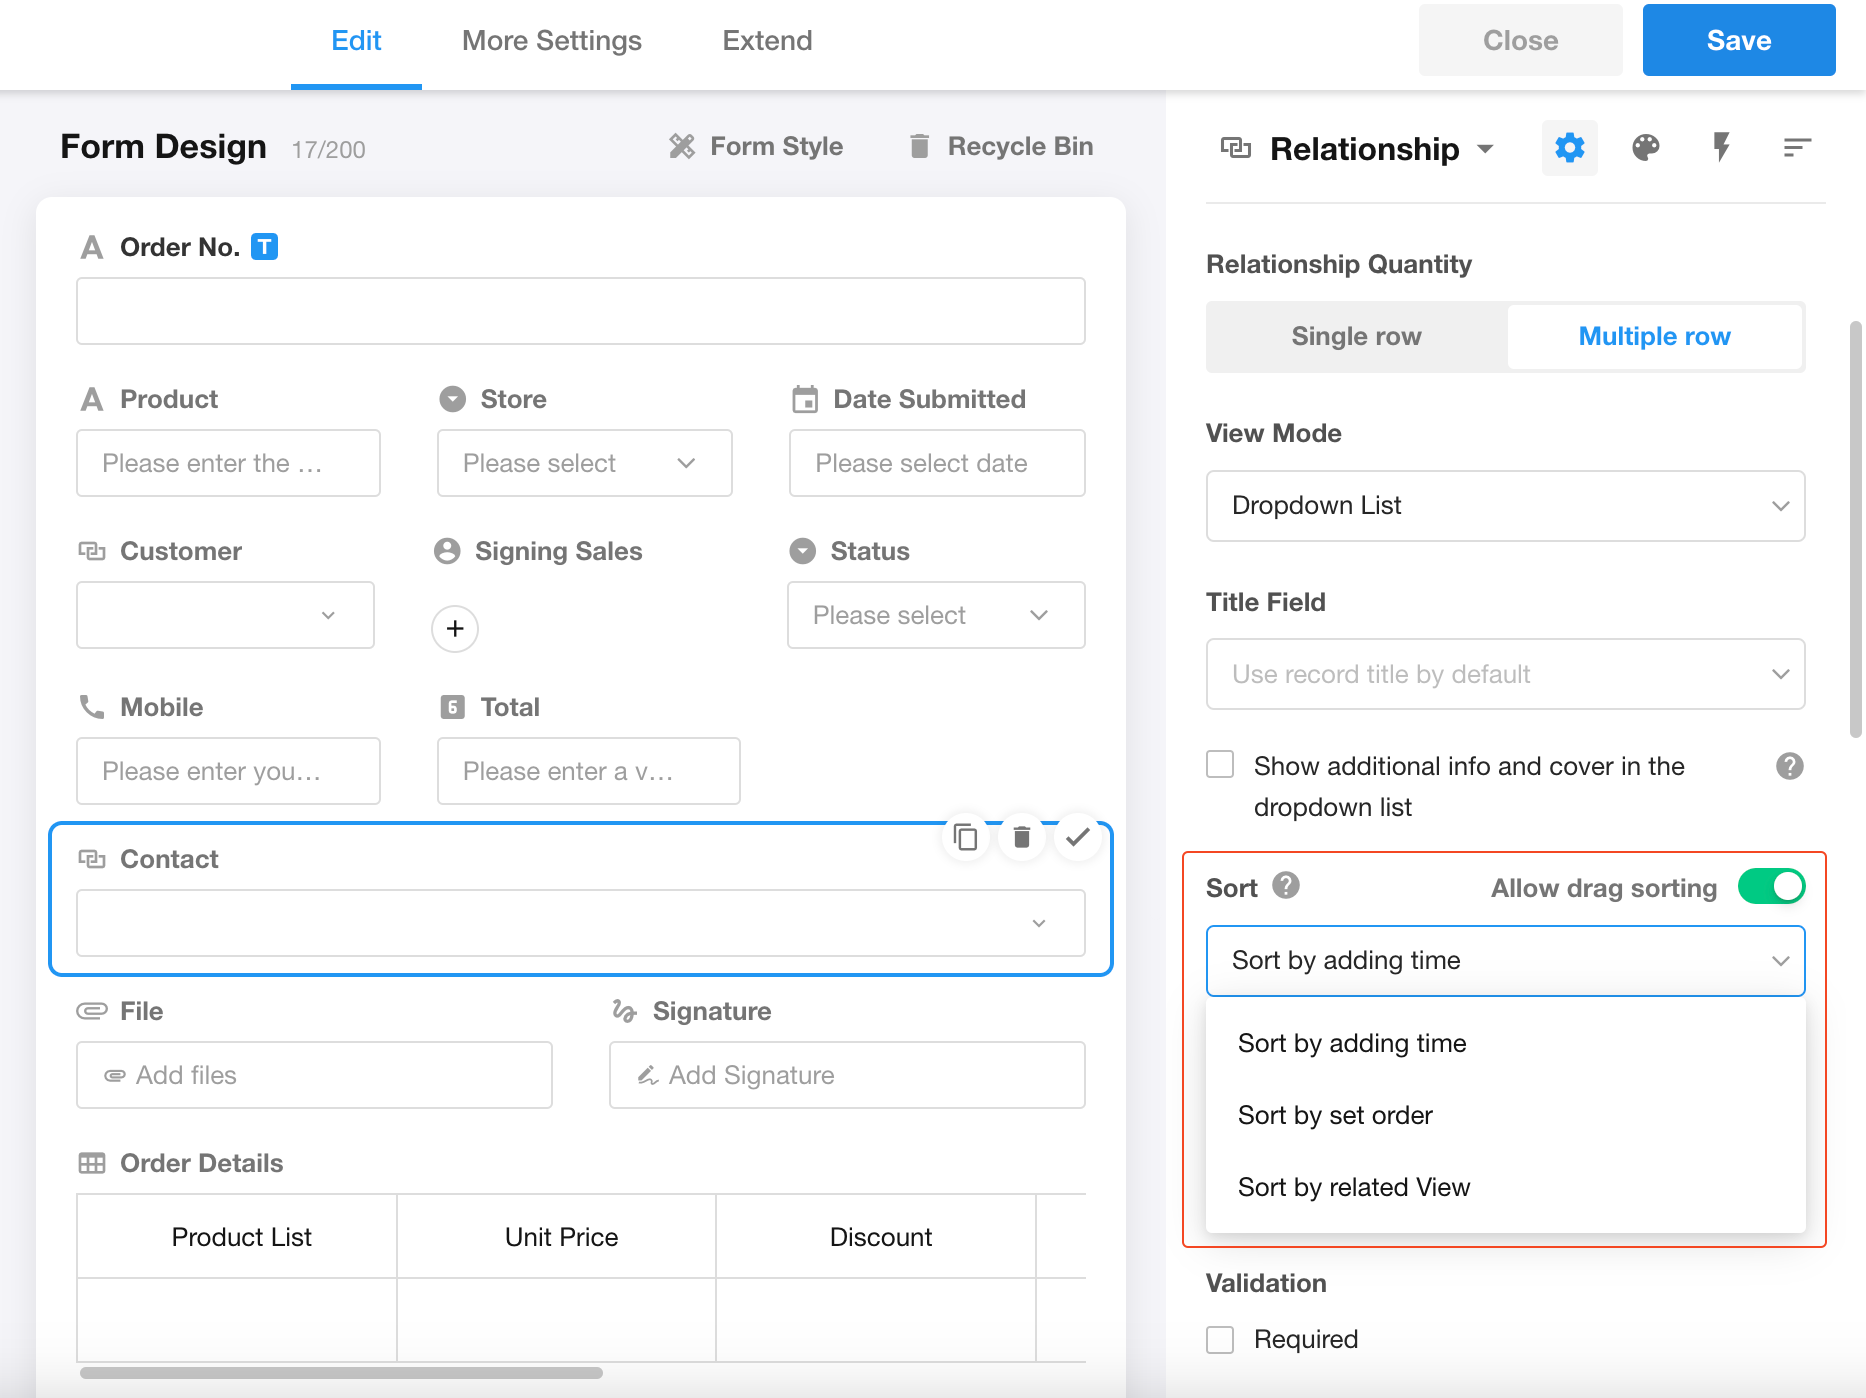Click the Status dropdown field icon
1866x1398 pixels.
pos(803,551)
